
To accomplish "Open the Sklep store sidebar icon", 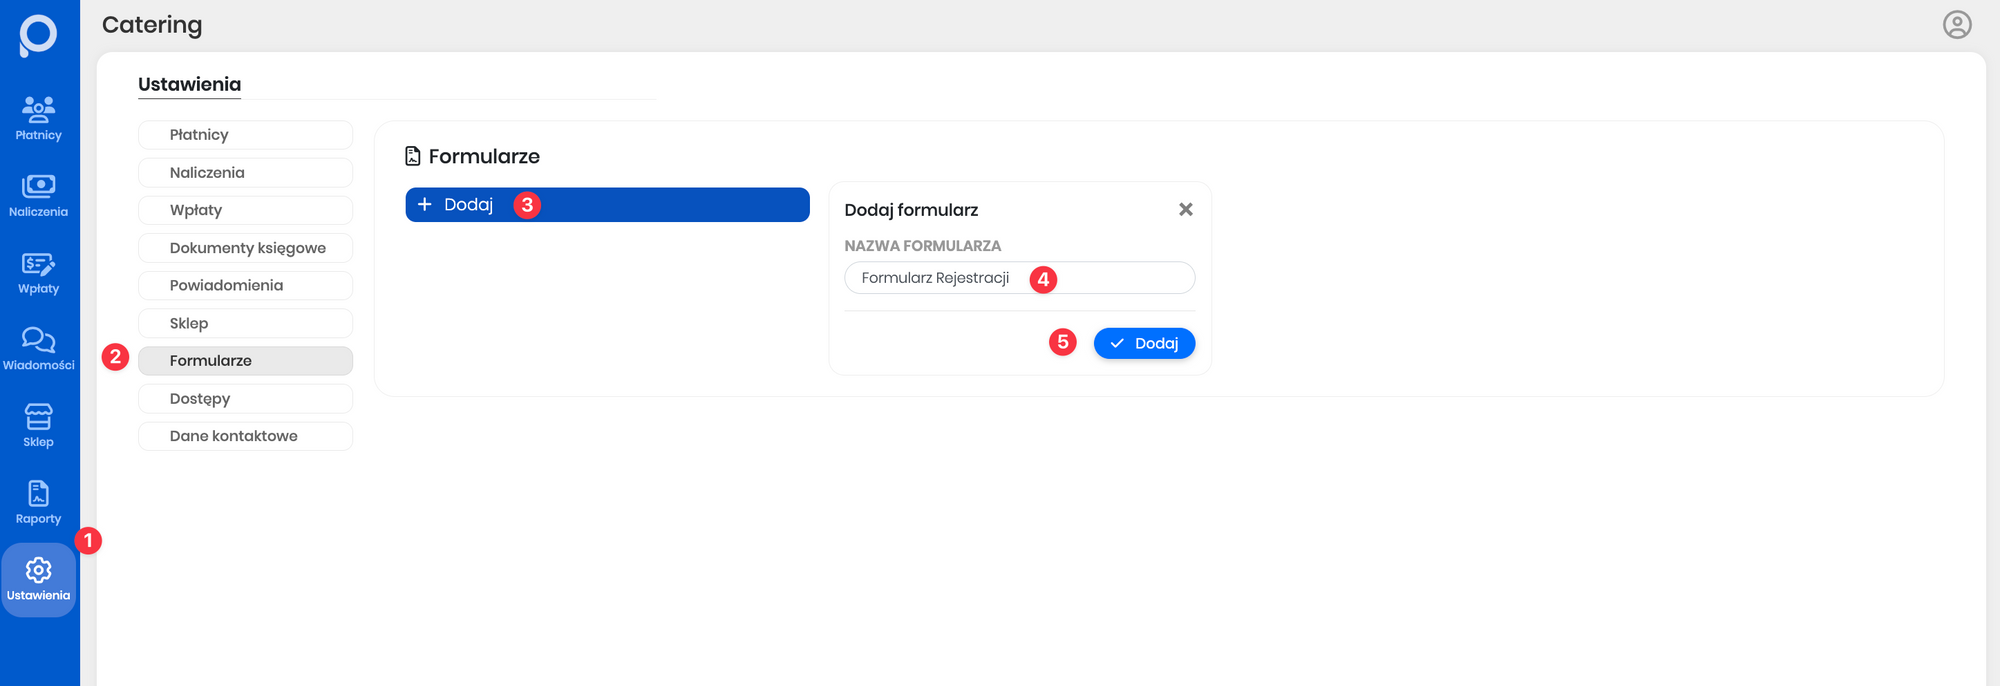I will [38, 425].
